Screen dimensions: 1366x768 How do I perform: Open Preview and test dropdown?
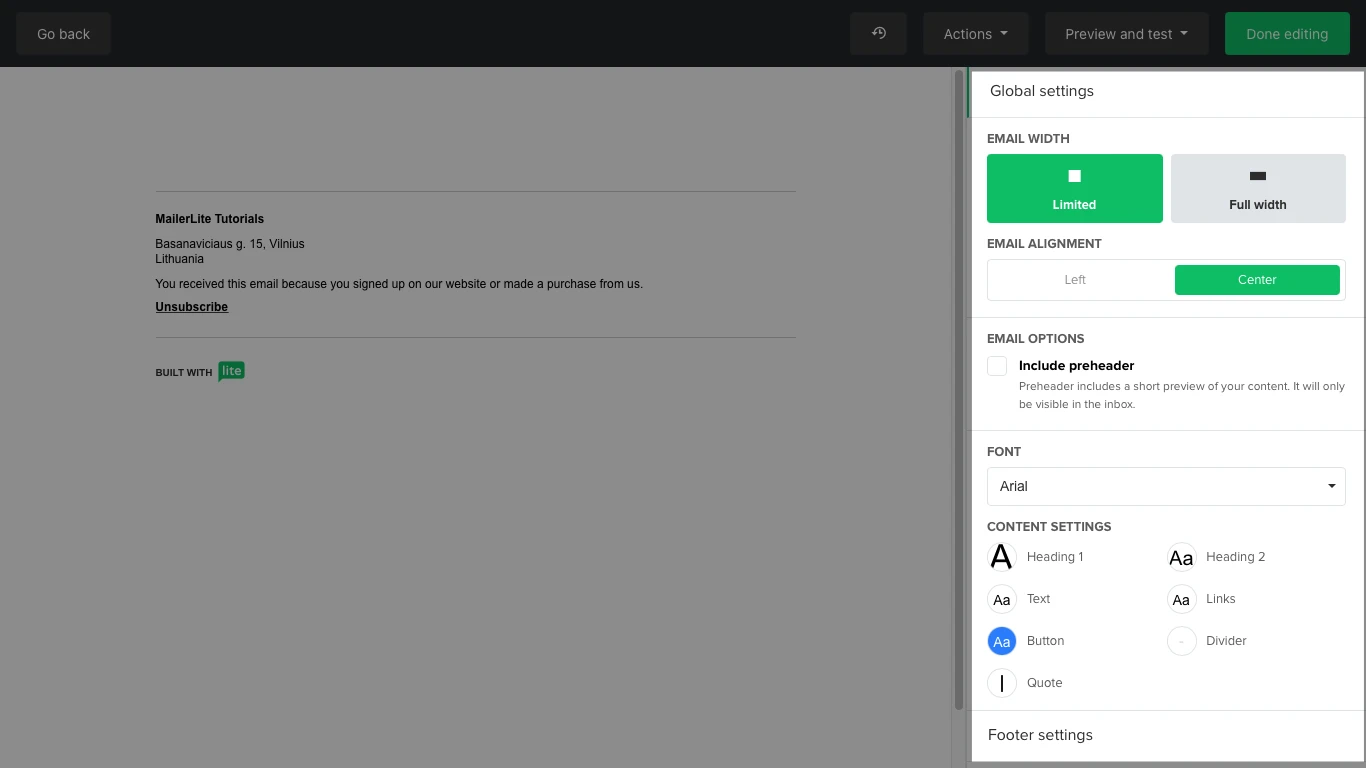(x=1126, y=34)
